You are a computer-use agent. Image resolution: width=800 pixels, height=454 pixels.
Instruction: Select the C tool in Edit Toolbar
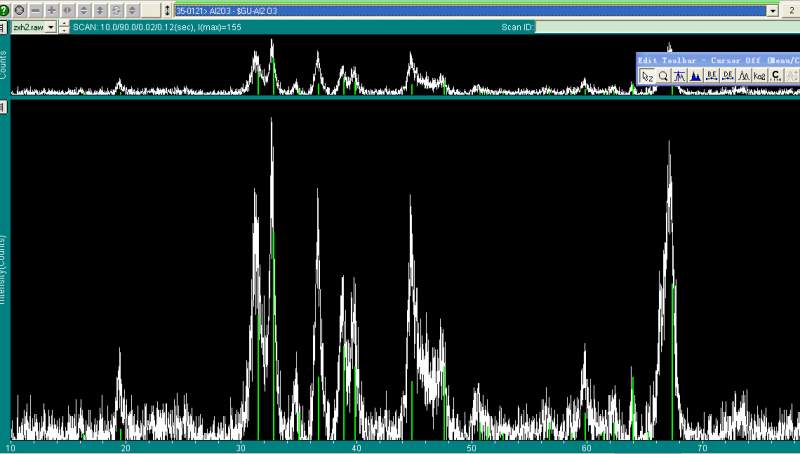776,76
